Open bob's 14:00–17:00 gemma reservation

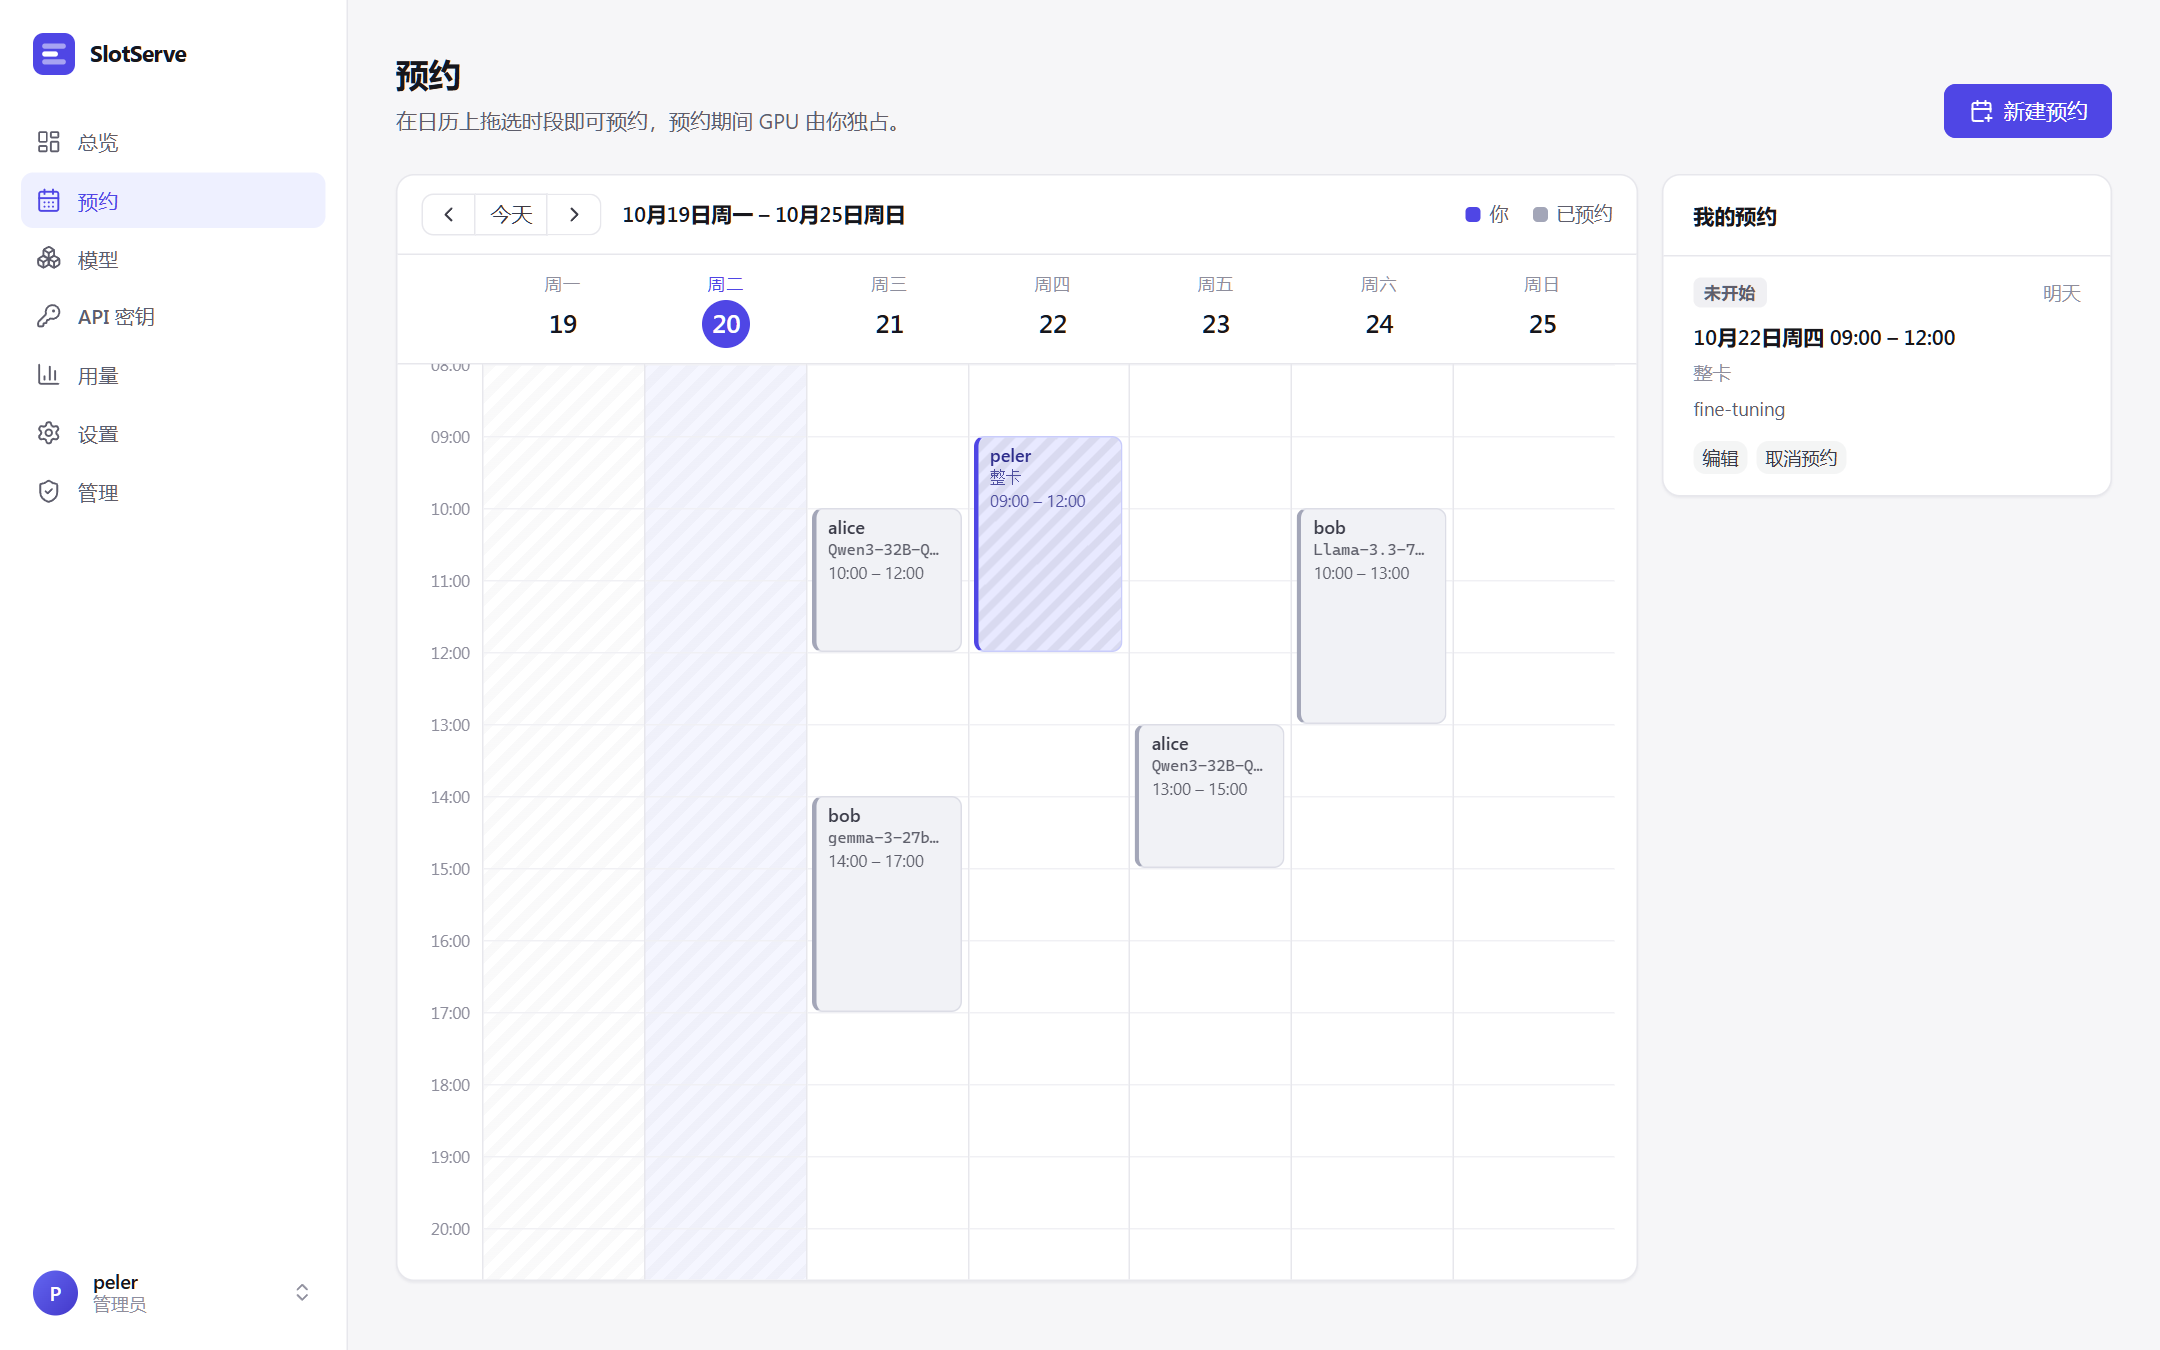point(887,904)
